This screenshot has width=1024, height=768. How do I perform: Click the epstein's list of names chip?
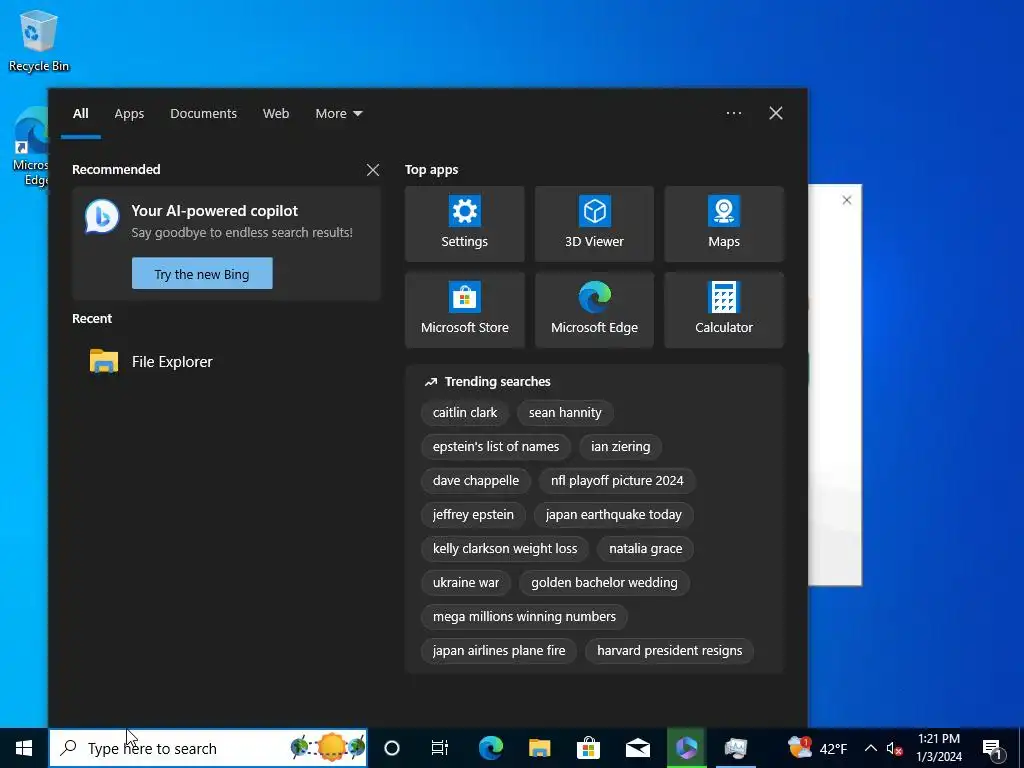click(496, 447)
